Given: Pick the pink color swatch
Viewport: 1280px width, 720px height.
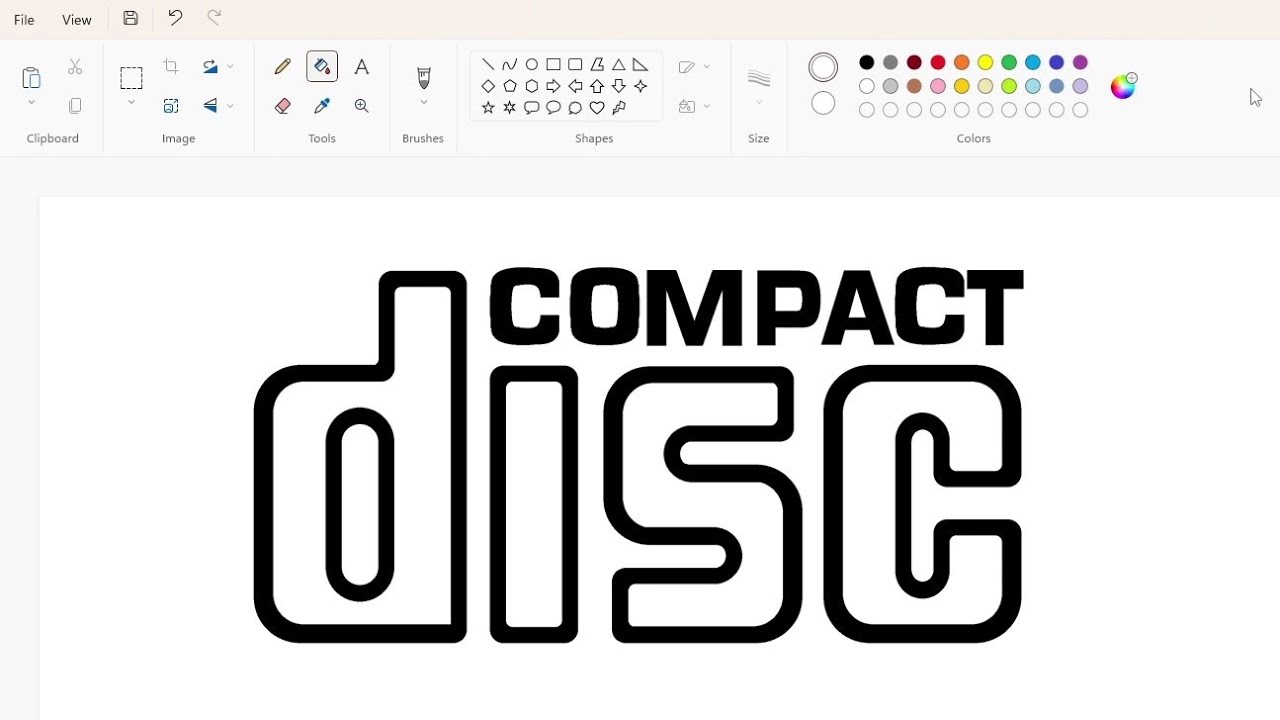Looking at the screenshot, I should [x=938, y=86].
